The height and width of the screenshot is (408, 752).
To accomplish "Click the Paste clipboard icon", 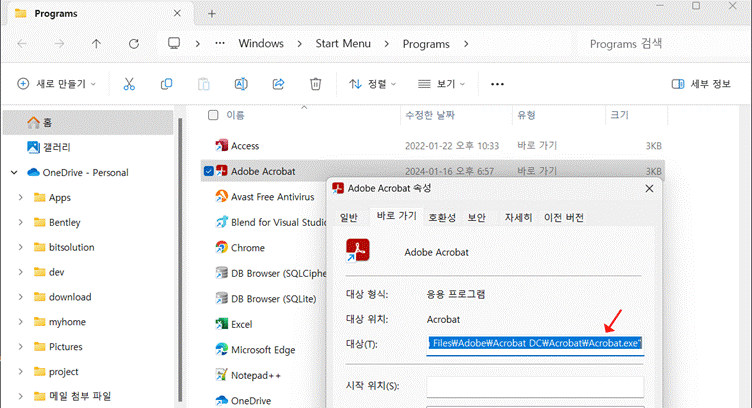I will [204, 84].
